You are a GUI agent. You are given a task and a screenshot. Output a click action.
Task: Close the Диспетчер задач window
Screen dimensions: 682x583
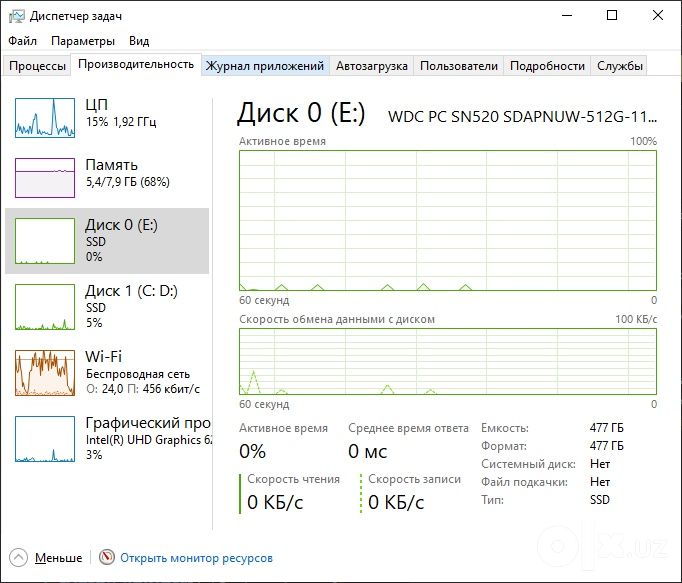point(658,16)
